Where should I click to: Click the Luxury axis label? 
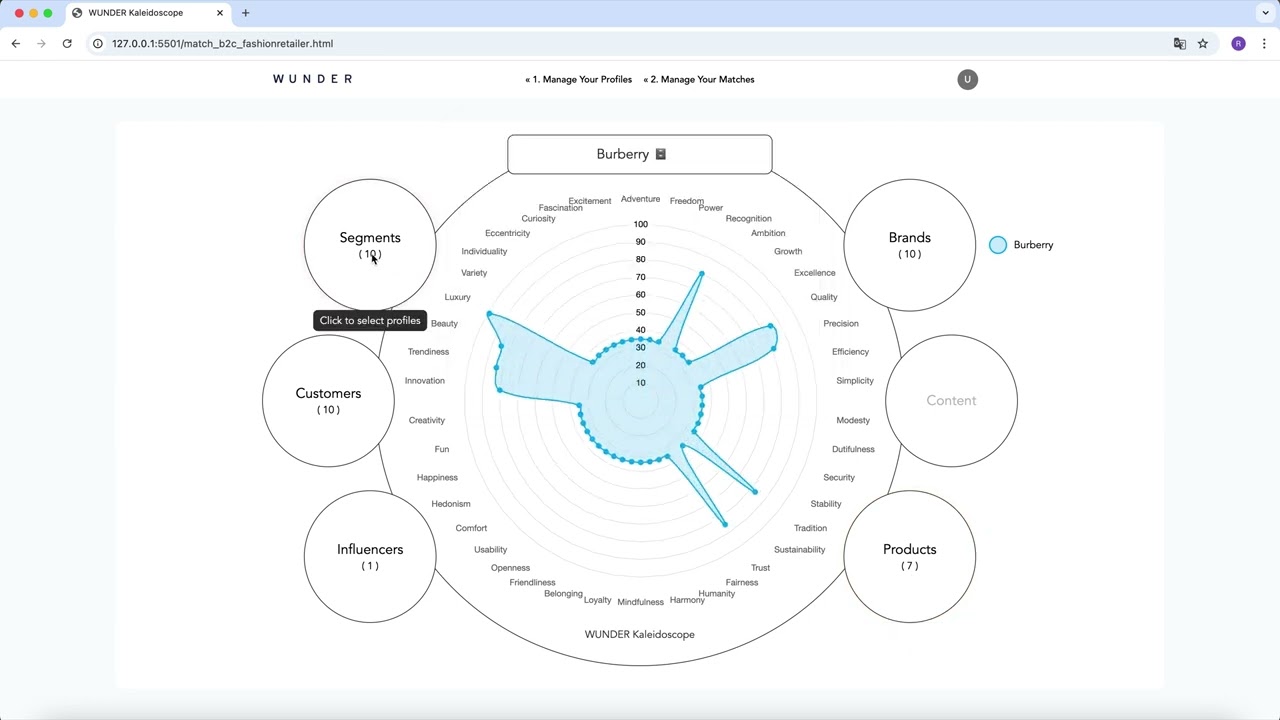pyautogui.click(x=457, y=297)
